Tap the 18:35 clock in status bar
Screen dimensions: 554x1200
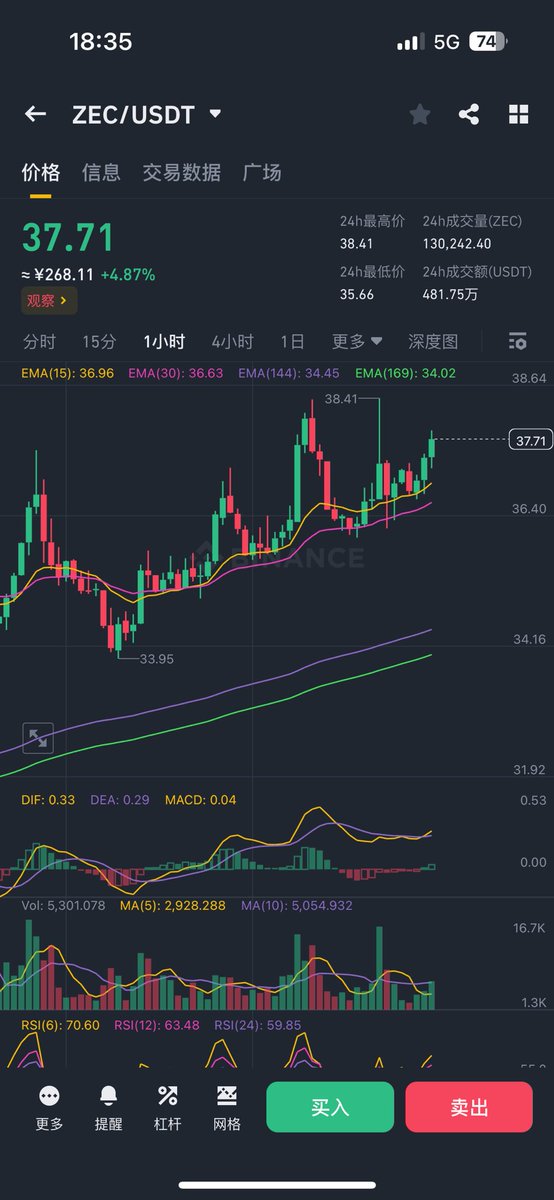pos(100,42)
